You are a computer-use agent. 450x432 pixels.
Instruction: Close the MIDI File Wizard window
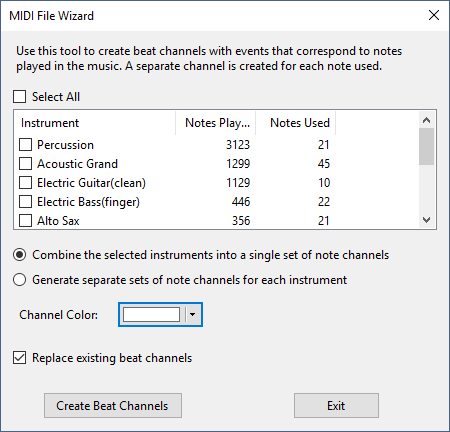pos(434,15)
